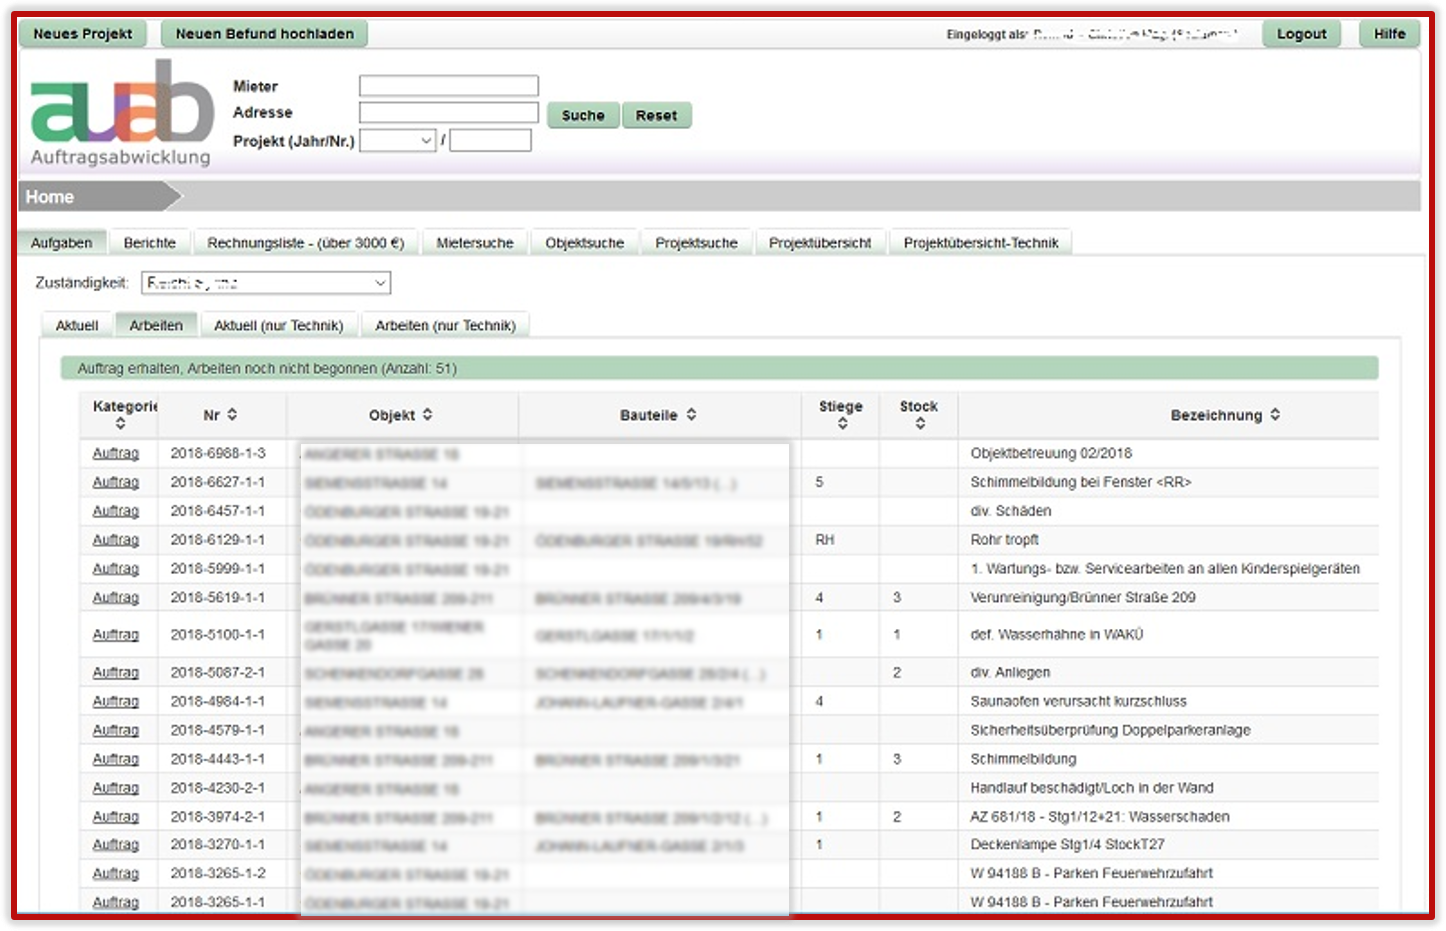
Task: Open Auftrag link for 2018-4579-1-1
Action: point(116,732)
